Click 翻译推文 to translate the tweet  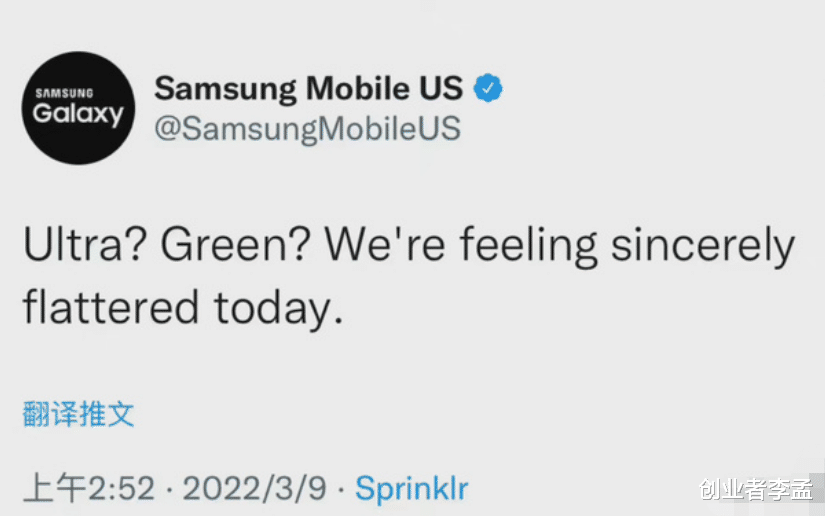click(78, 413)
